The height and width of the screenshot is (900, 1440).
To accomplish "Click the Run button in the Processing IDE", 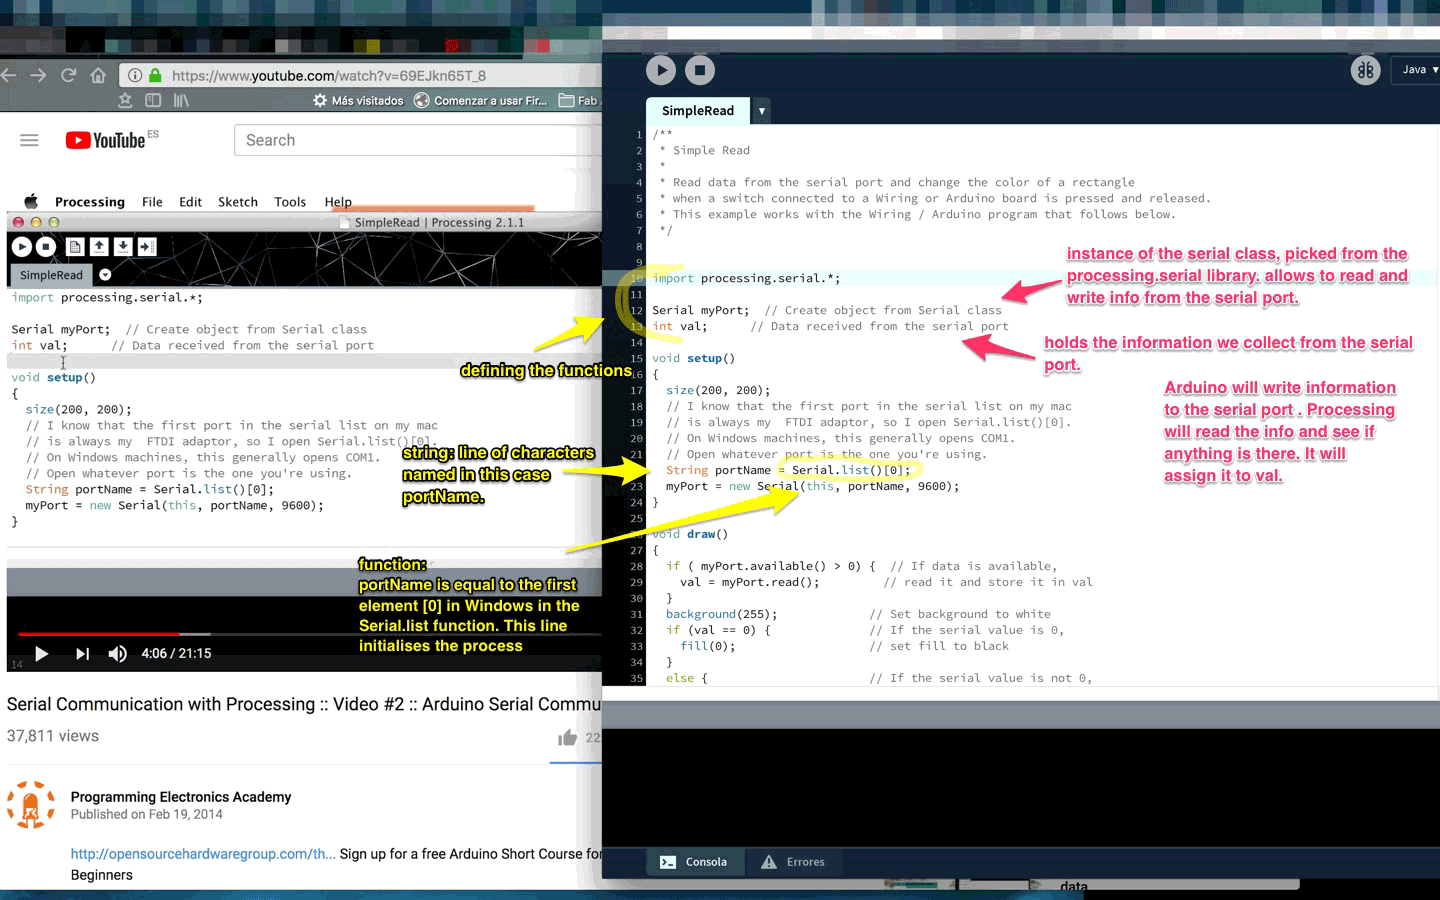I will 660,70.
